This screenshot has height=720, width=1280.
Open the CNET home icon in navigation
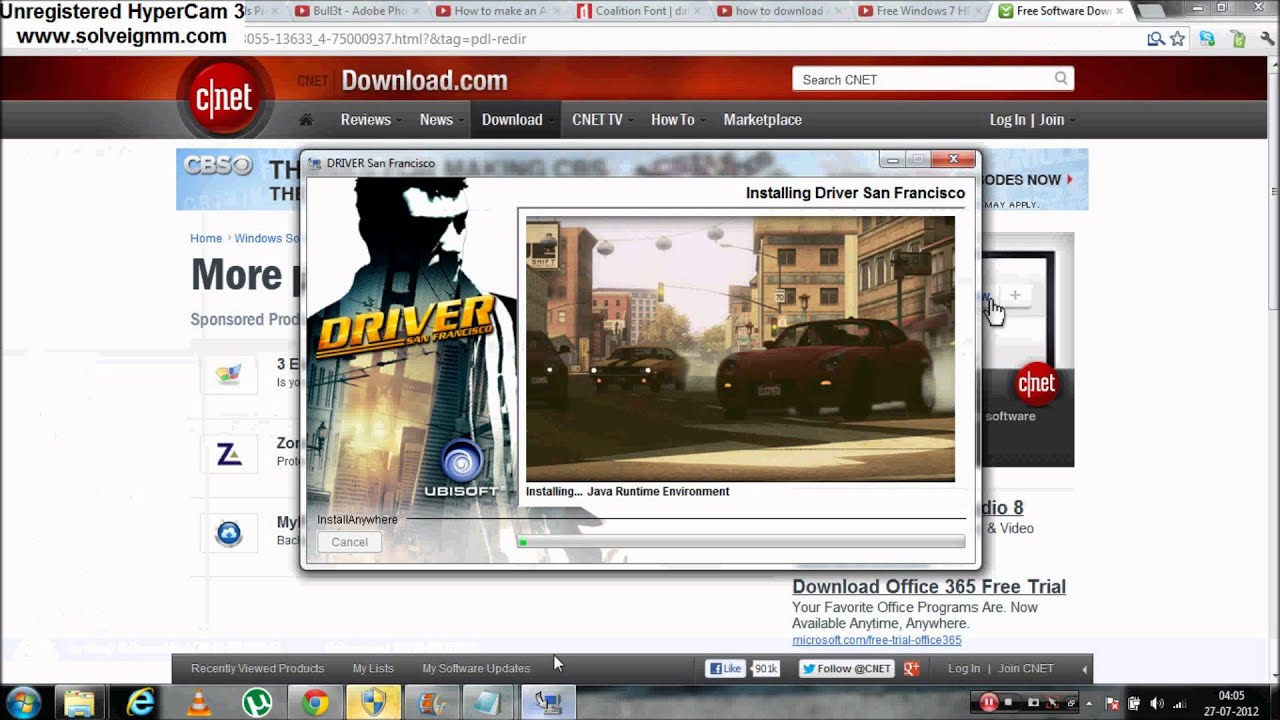(306, 119)
